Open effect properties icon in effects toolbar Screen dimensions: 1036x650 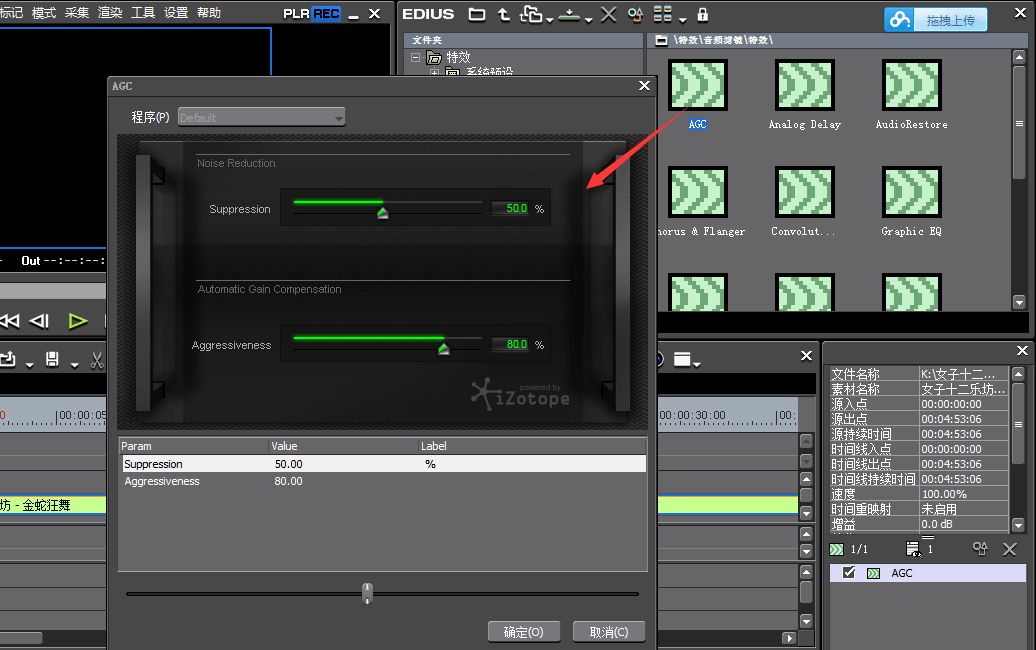click(x=635, y=15)
